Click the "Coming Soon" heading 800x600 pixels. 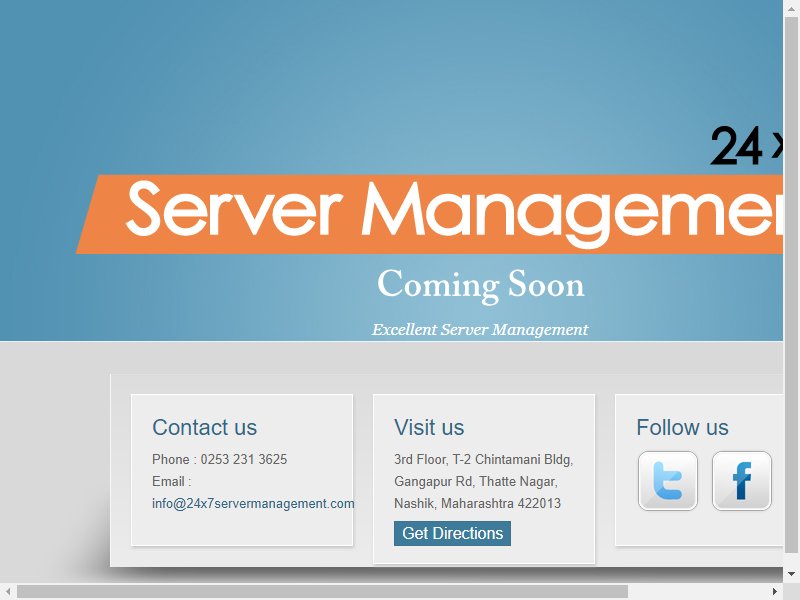coord(481,286)
